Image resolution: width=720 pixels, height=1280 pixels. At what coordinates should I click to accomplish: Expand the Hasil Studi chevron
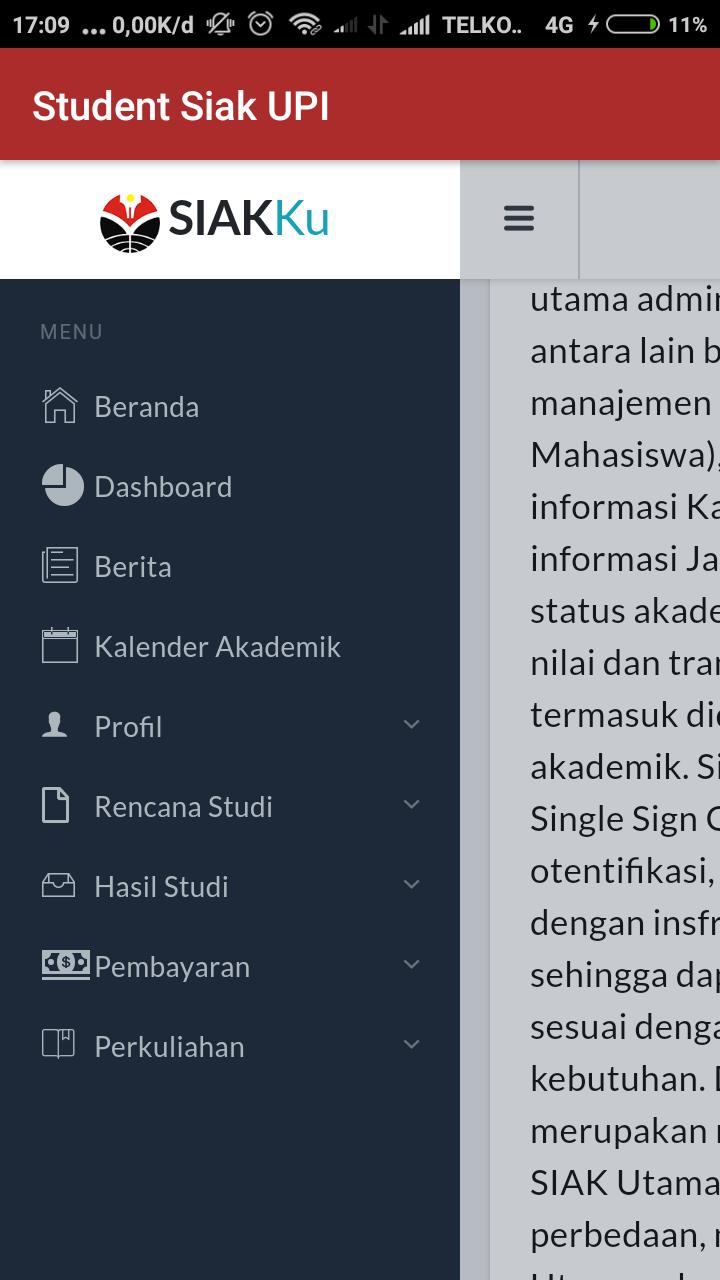coord(412,885)
